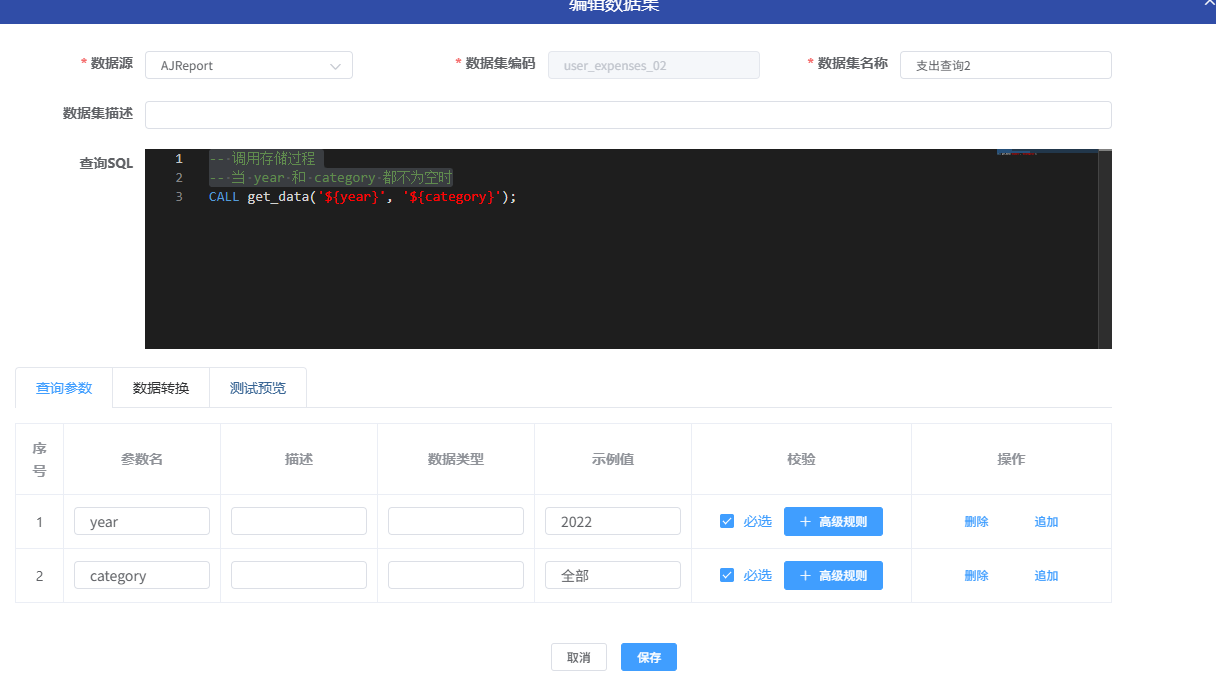Click the 数据集描述 input field
Image resolution: width=1216 pixels, height=682 pixels.
(628, 115)
